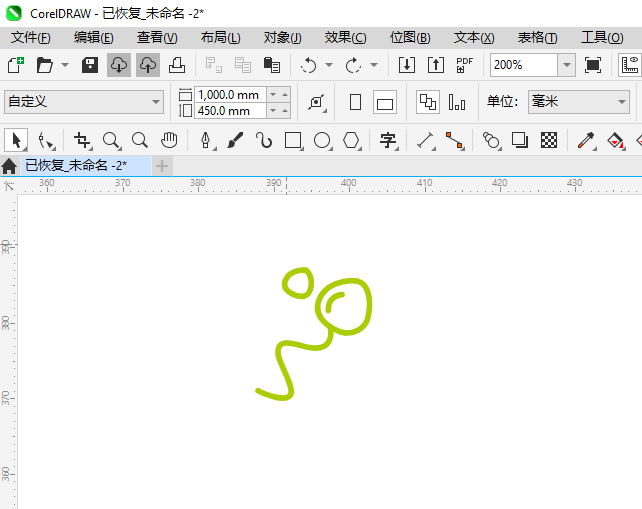Image resolution: width=642 pixels, height=509 pixels.
Task: Open the 效果(C) menu
Action: coord(345,37)
